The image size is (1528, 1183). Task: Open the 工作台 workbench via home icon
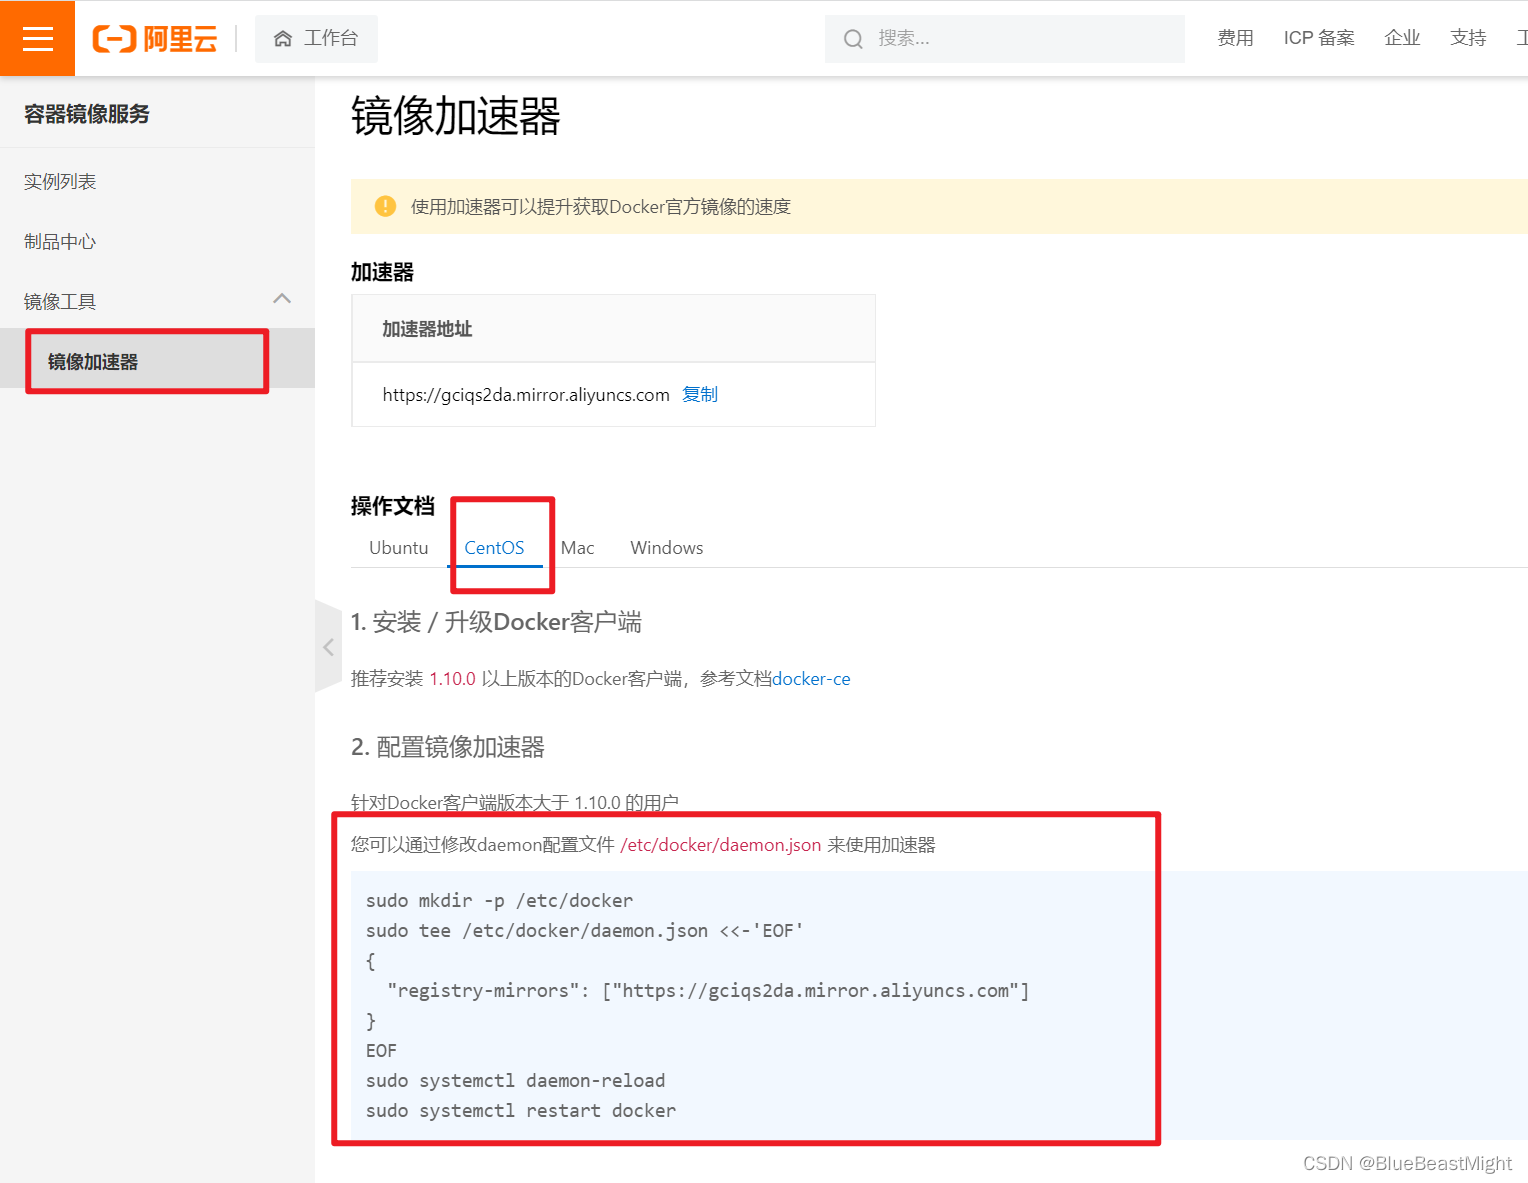coord(316,38)
